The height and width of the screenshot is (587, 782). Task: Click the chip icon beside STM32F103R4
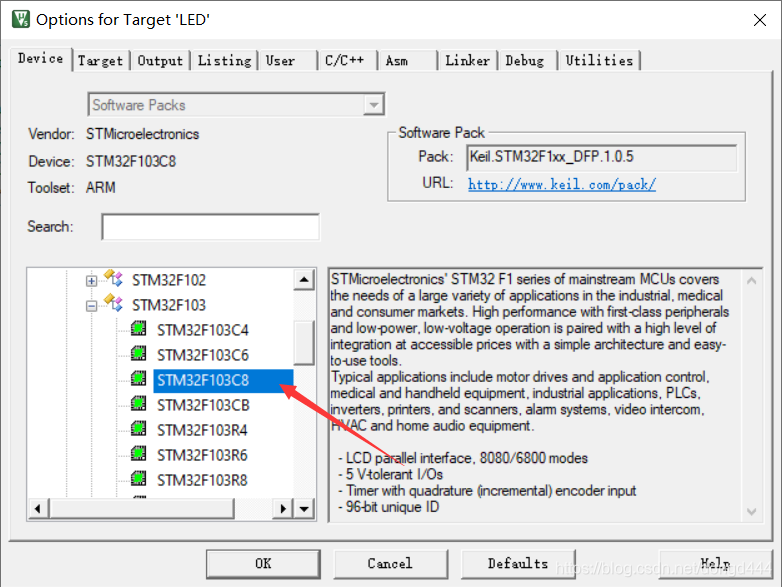(x=139, y=428)
